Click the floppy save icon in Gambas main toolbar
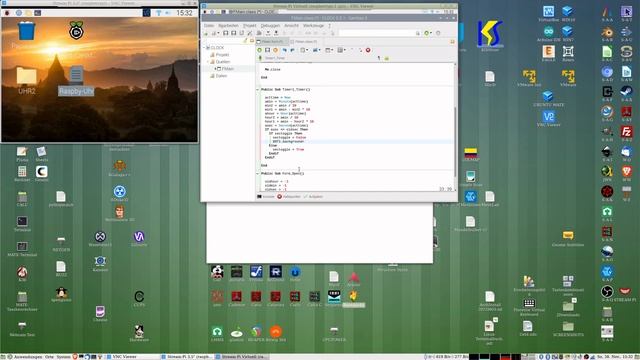 click(226, 33)
